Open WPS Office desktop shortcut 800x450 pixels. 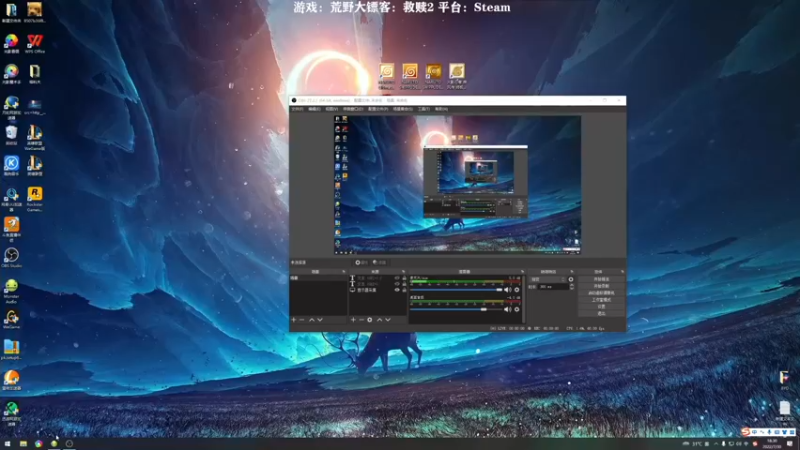point(35,43)
